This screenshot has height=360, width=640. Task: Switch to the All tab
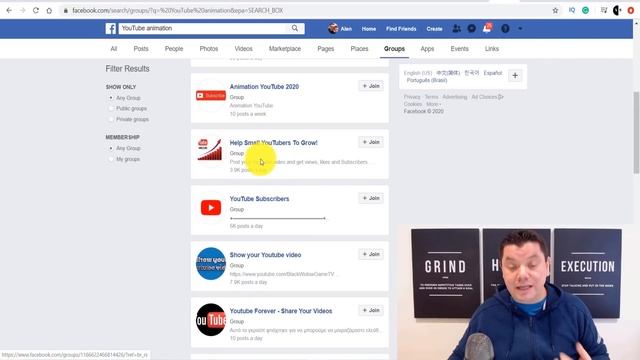click(x=113, y=49)
